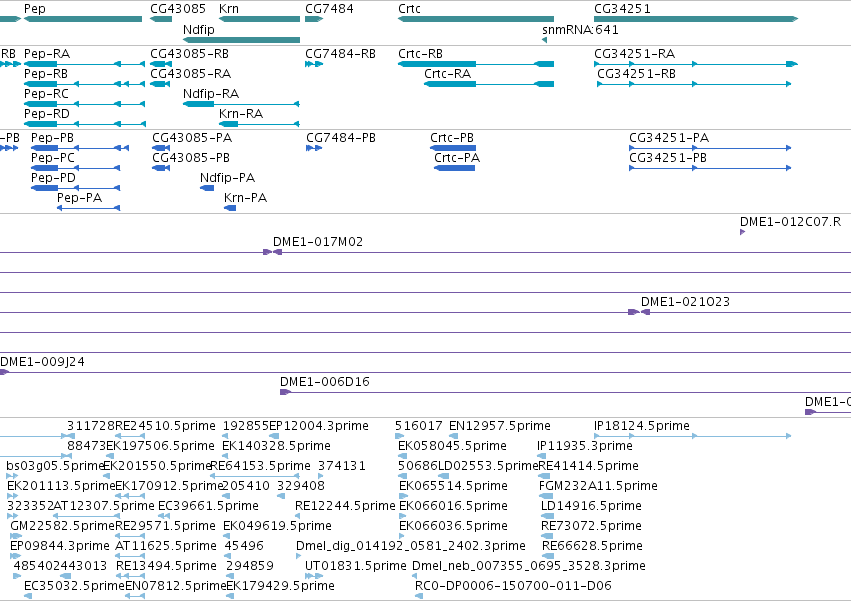Click transcript Crtc-RB
Image resolution: width=851 pixels, height=601 pixels.
pyautogui.click(x=421, y=54)
